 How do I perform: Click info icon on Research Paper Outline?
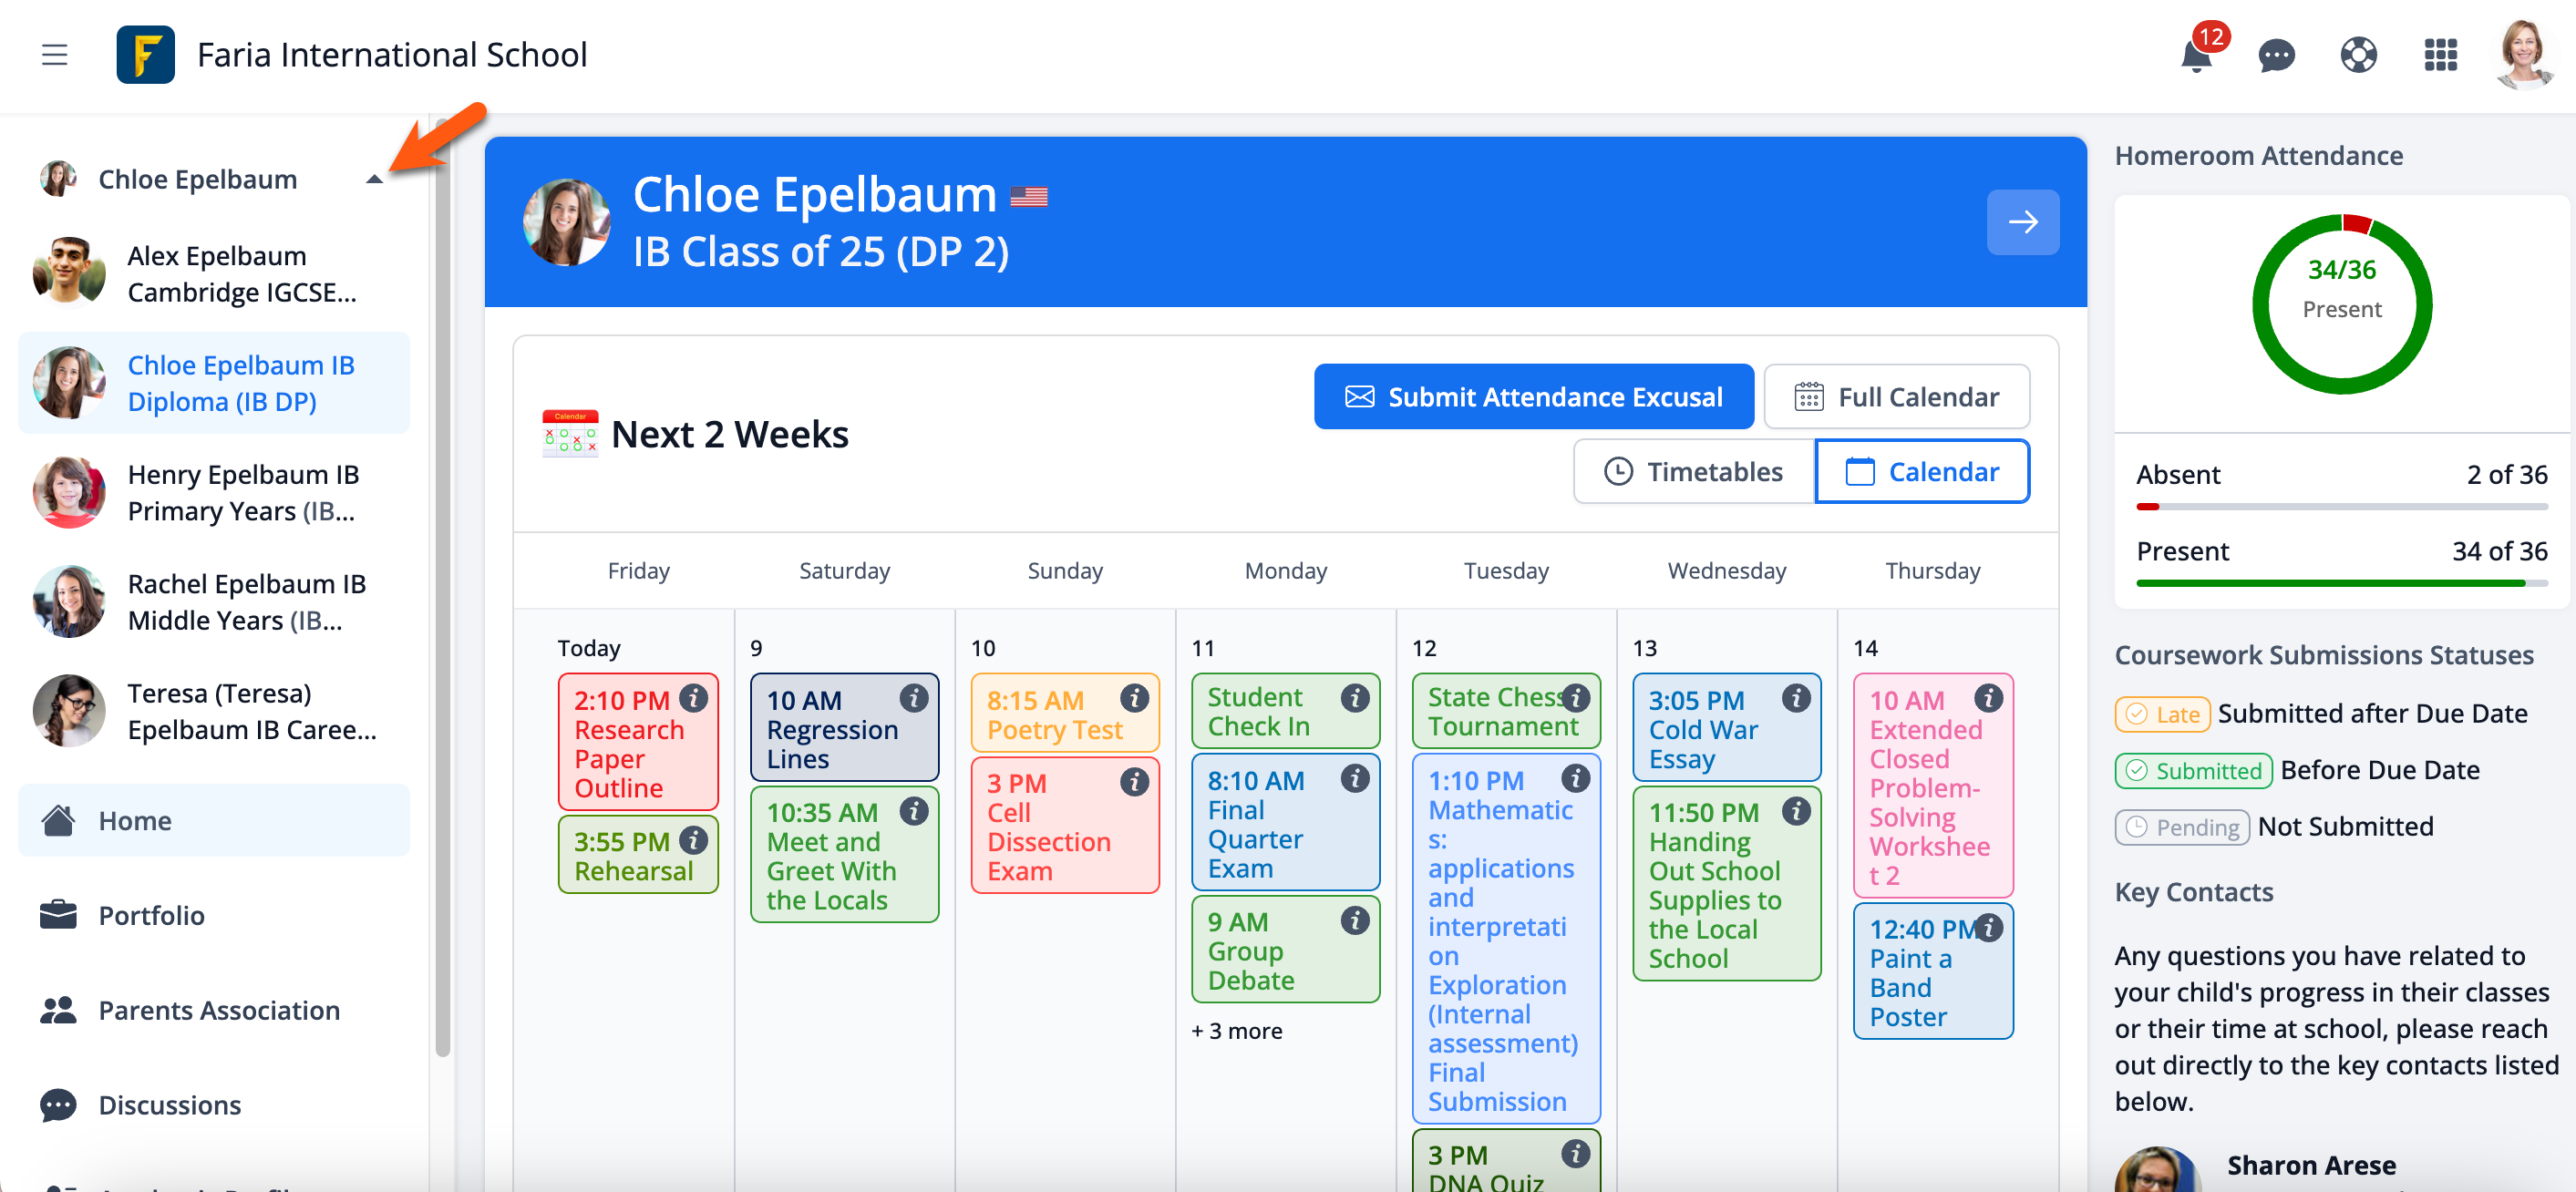click(693, 697)
